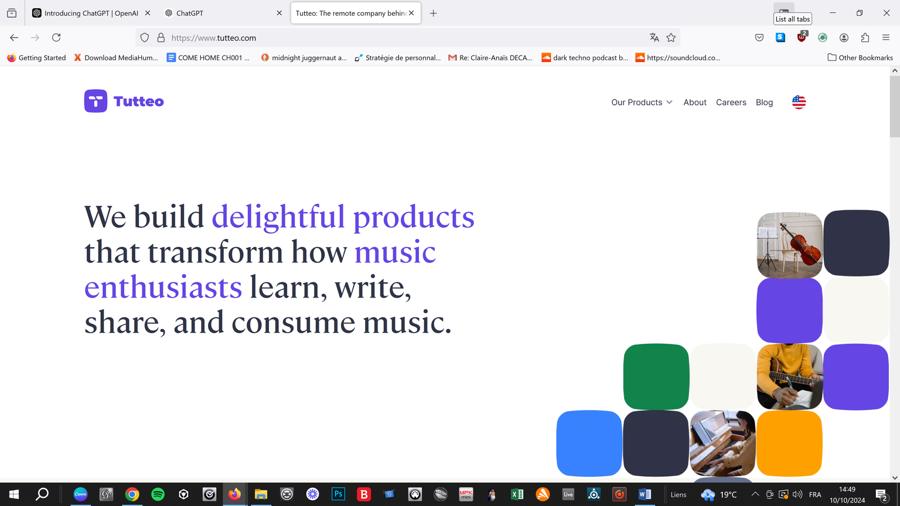Image resolution: width=900 pixels, height=506 pixels.
Task: Open Excel from the taskbar
Action: click(x=517, y=494)
